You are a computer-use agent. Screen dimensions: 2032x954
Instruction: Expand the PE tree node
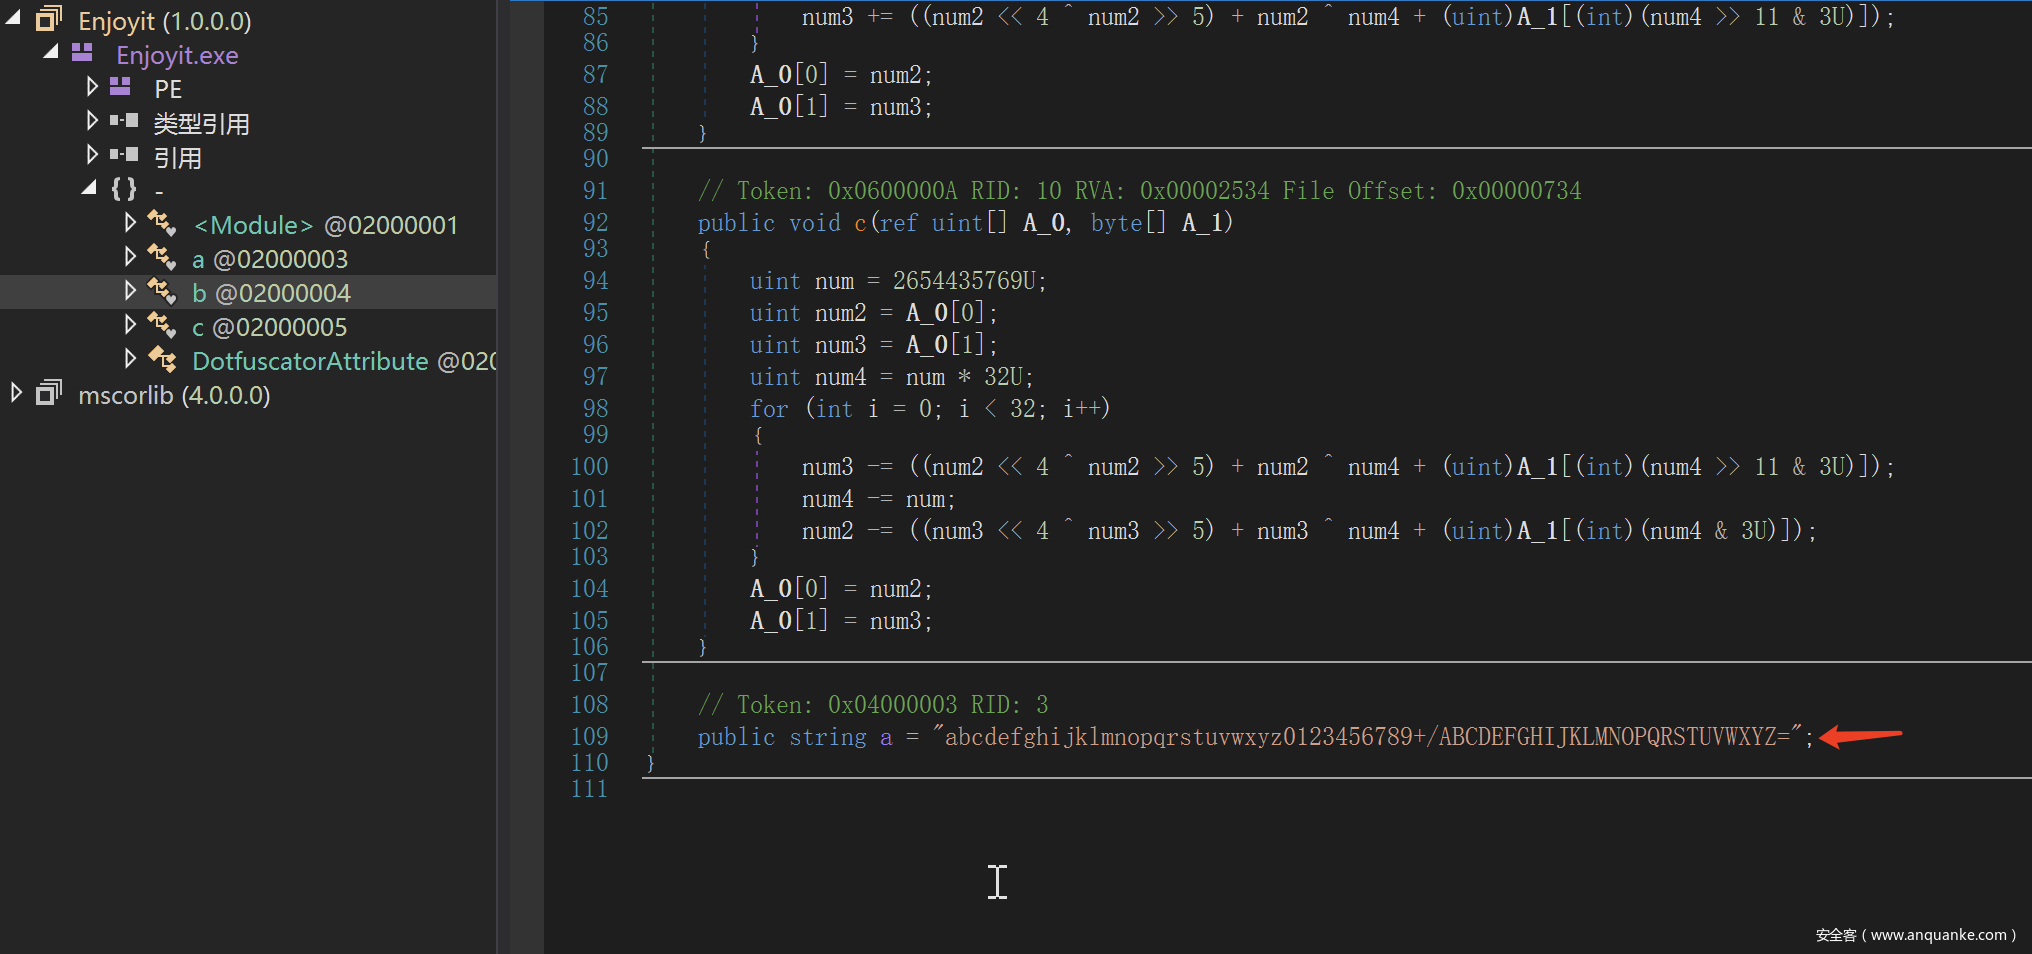pos(92,87)
